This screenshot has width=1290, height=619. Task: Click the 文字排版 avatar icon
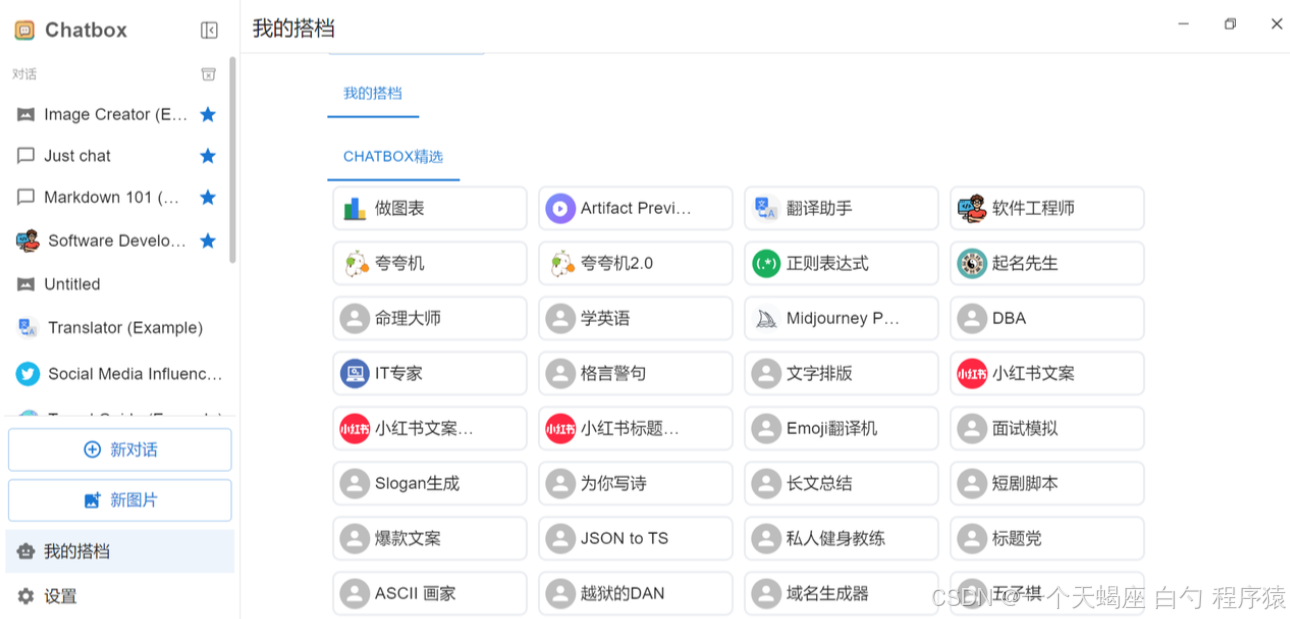(x=766, y=374)
